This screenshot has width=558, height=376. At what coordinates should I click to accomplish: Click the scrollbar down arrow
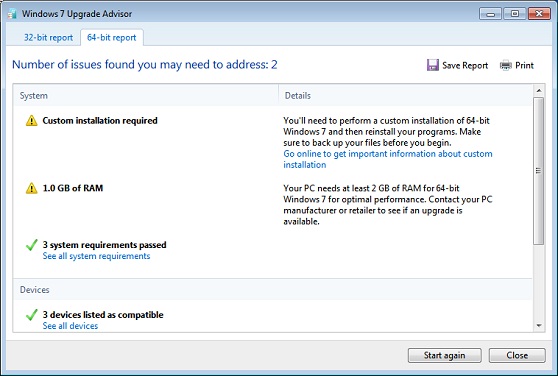point(539,325)
